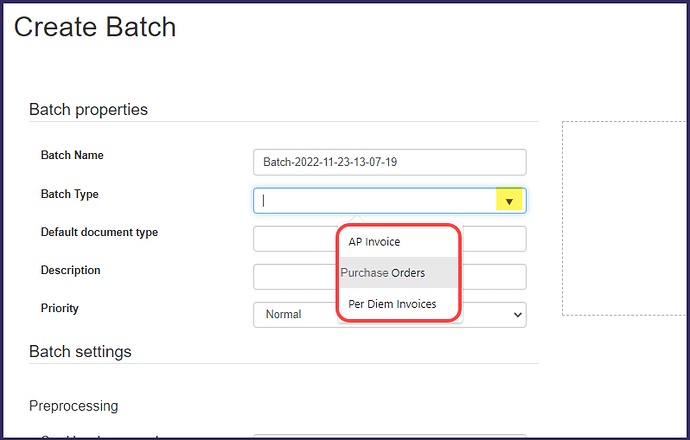Click the Preprocessing subsection heading

[x=73, y=405]
